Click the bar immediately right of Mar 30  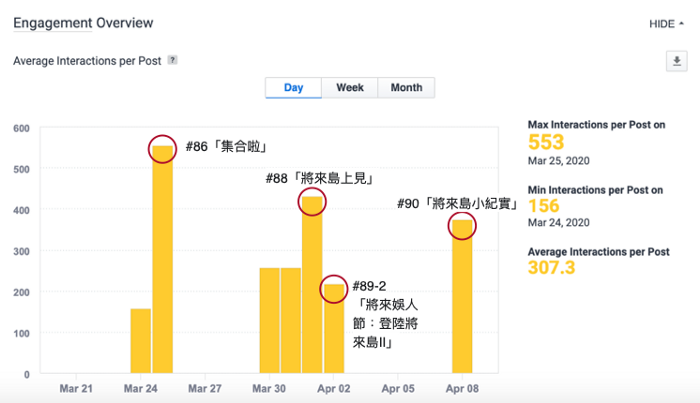291,320
